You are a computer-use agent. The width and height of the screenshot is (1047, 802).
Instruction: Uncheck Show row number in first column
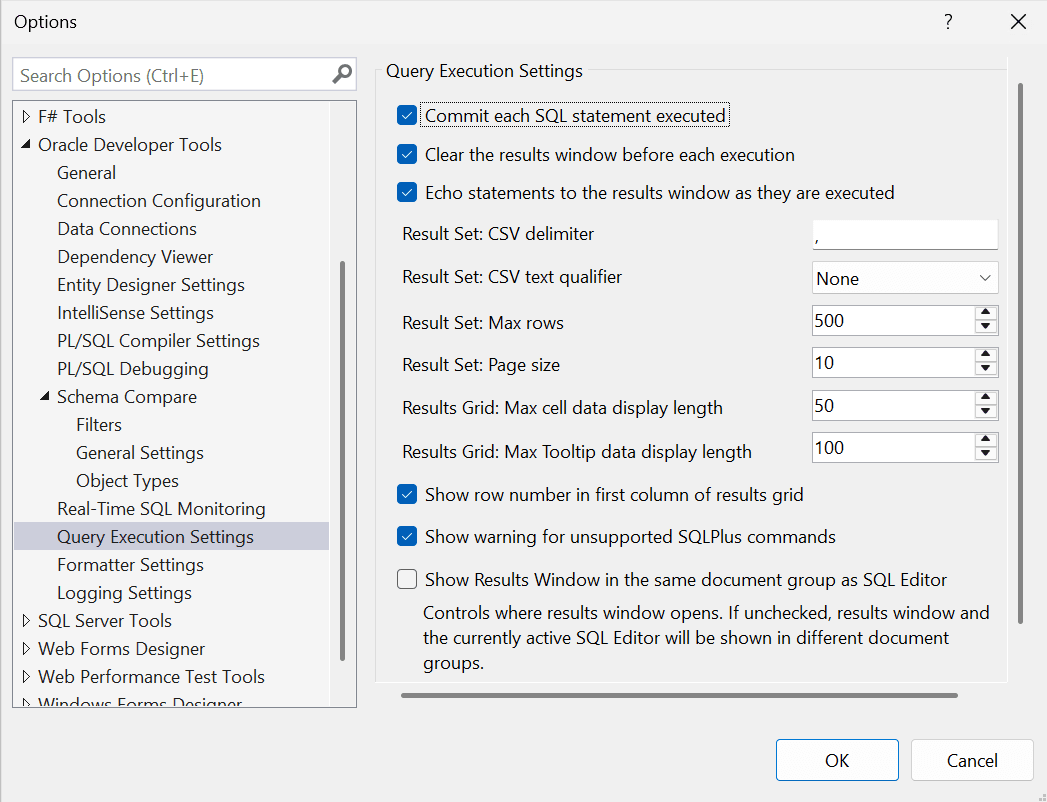[406, 494]
